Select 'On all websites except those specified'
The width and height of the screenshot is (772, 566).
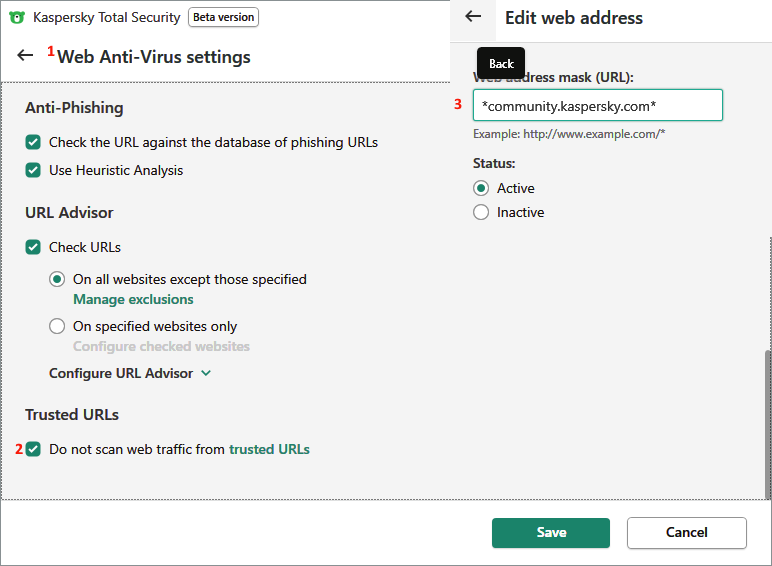[x=58, y=279]
